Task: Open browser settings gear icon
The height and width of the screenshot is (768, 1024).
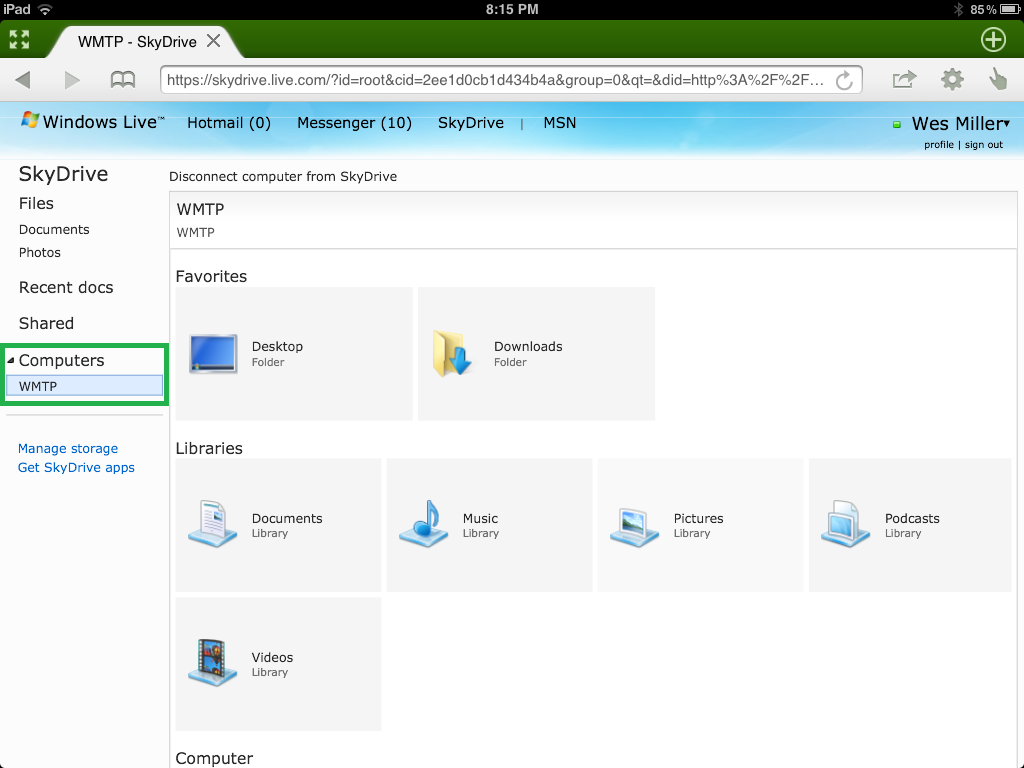Action: (952, 80)
